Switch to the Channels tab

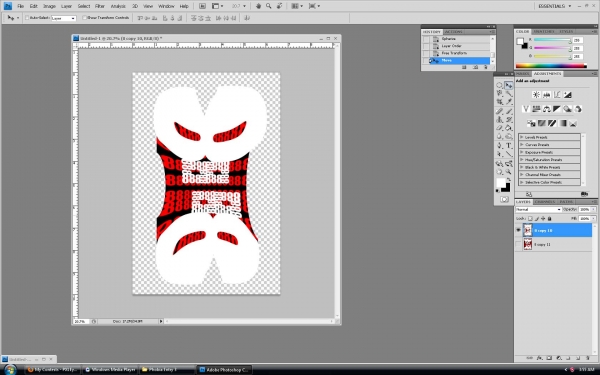point(545,202)
